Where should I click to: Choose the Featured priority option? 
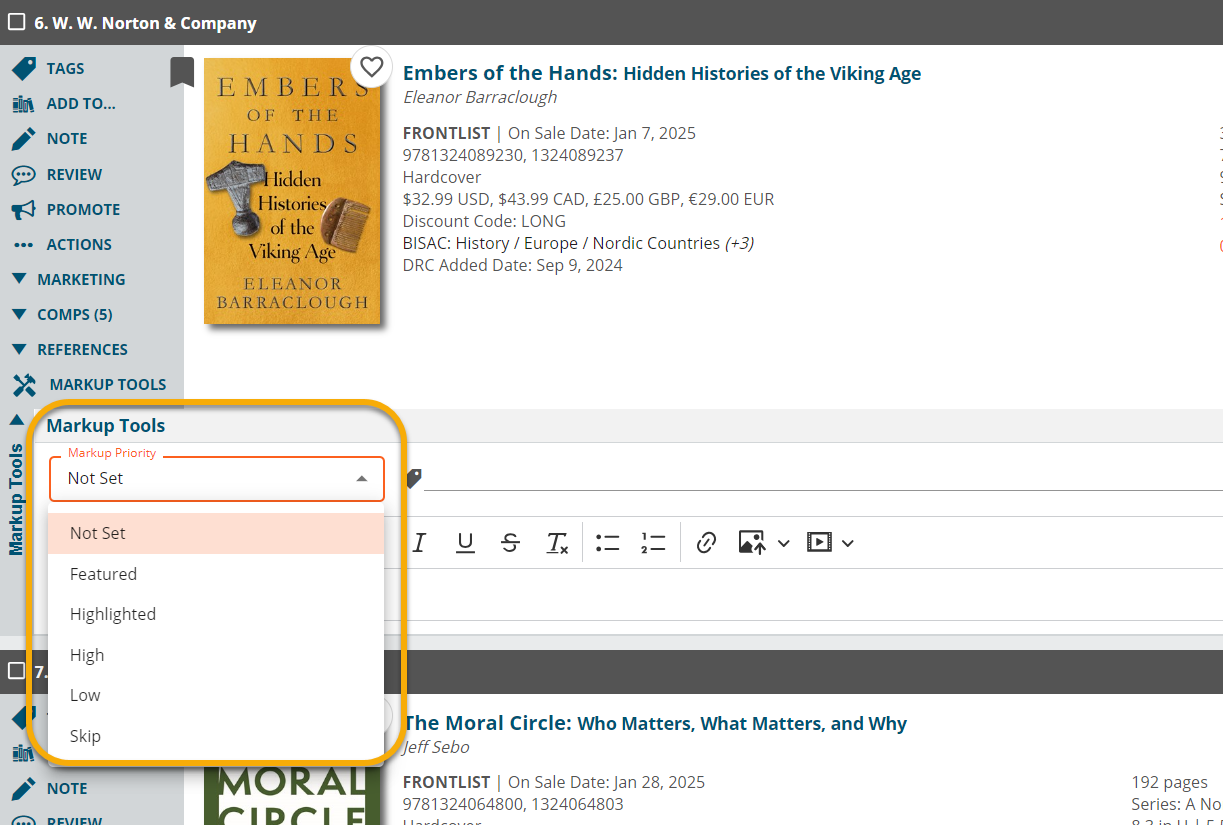tap(217, 574)
